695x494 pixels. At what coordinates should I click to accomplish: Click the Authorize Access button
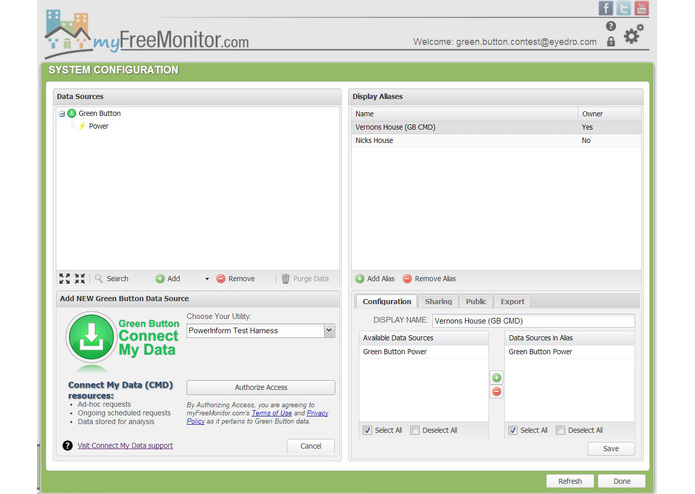tap(261, 387)
